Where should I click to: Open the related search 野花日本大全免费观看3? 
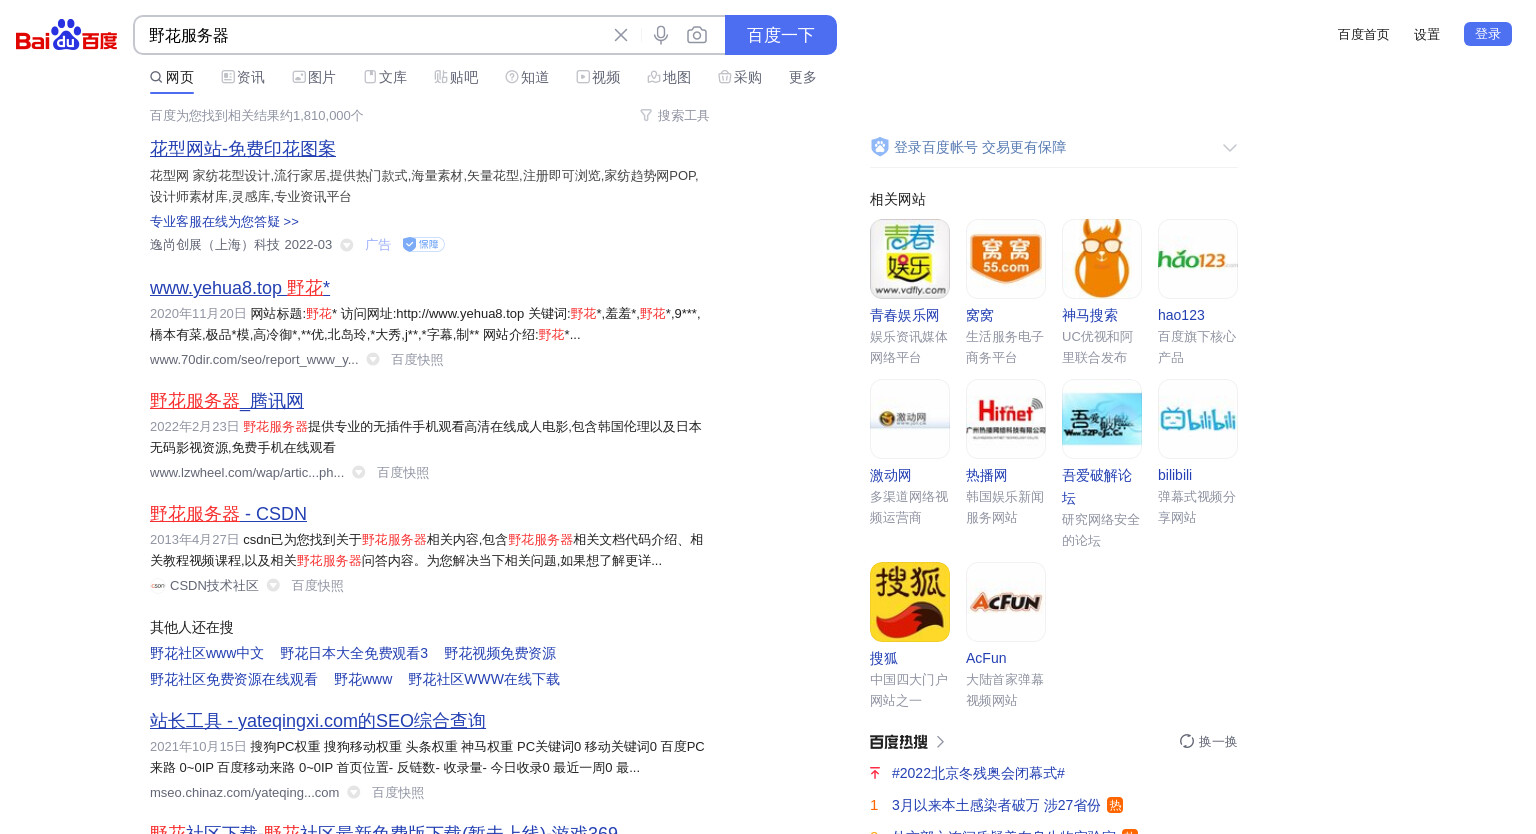[354, 653]
